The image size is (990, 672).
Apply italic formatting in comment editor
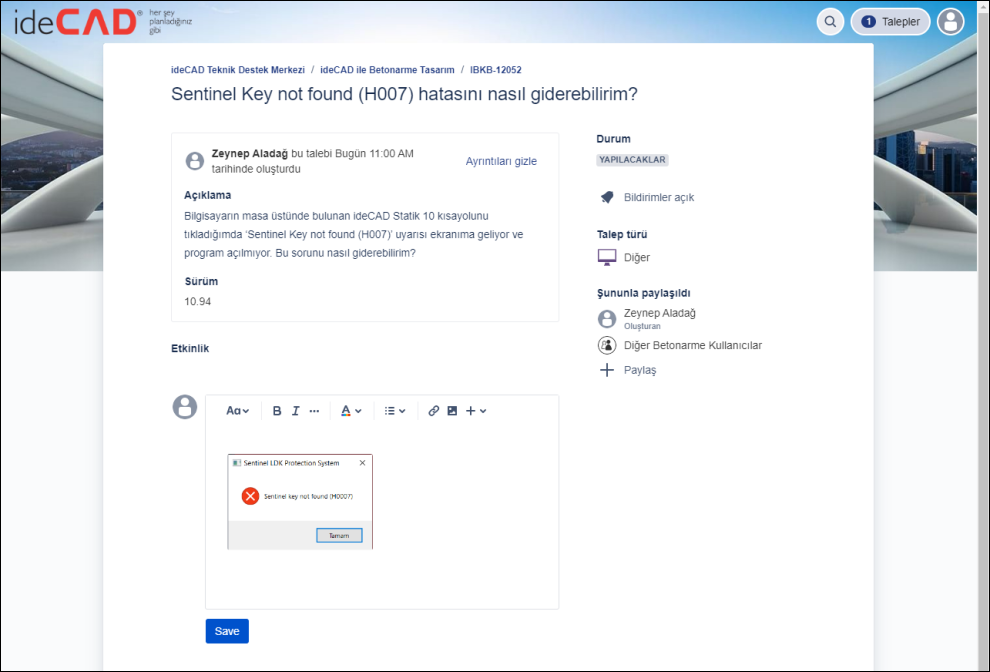(295, 411)
